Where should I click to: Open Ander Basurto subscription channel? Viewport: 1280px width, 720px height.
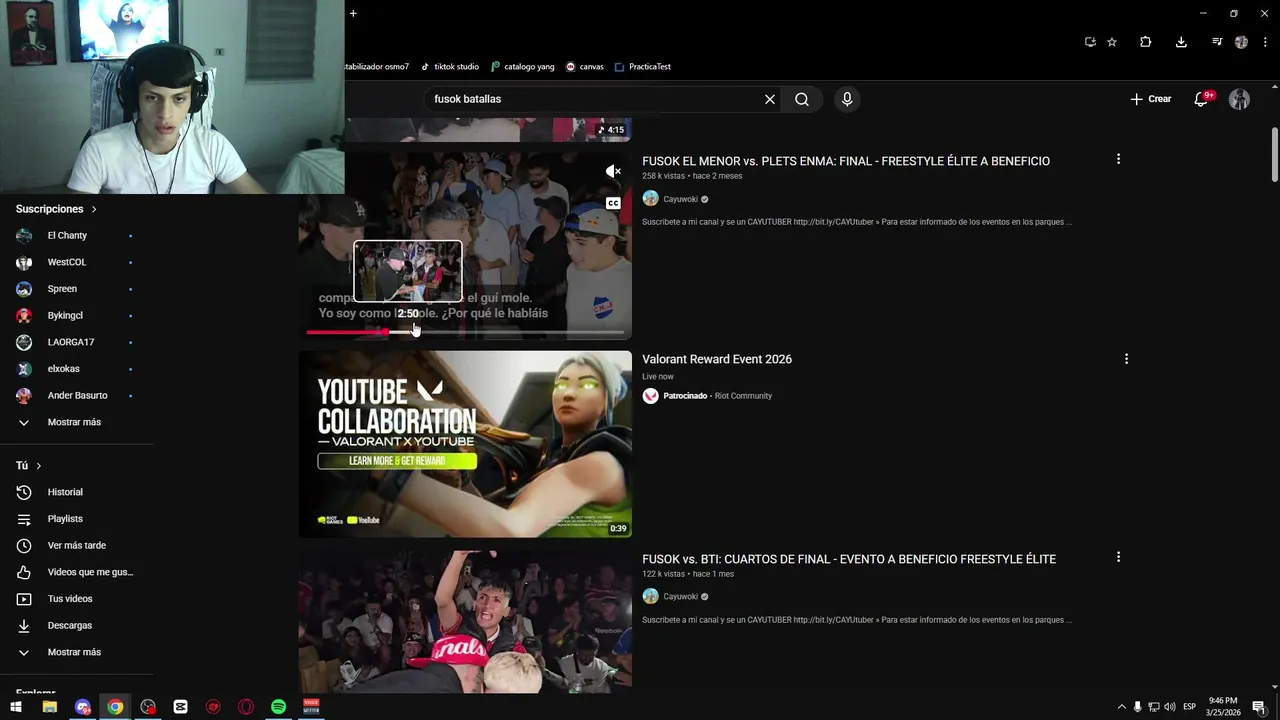click(x=76, y=395)
